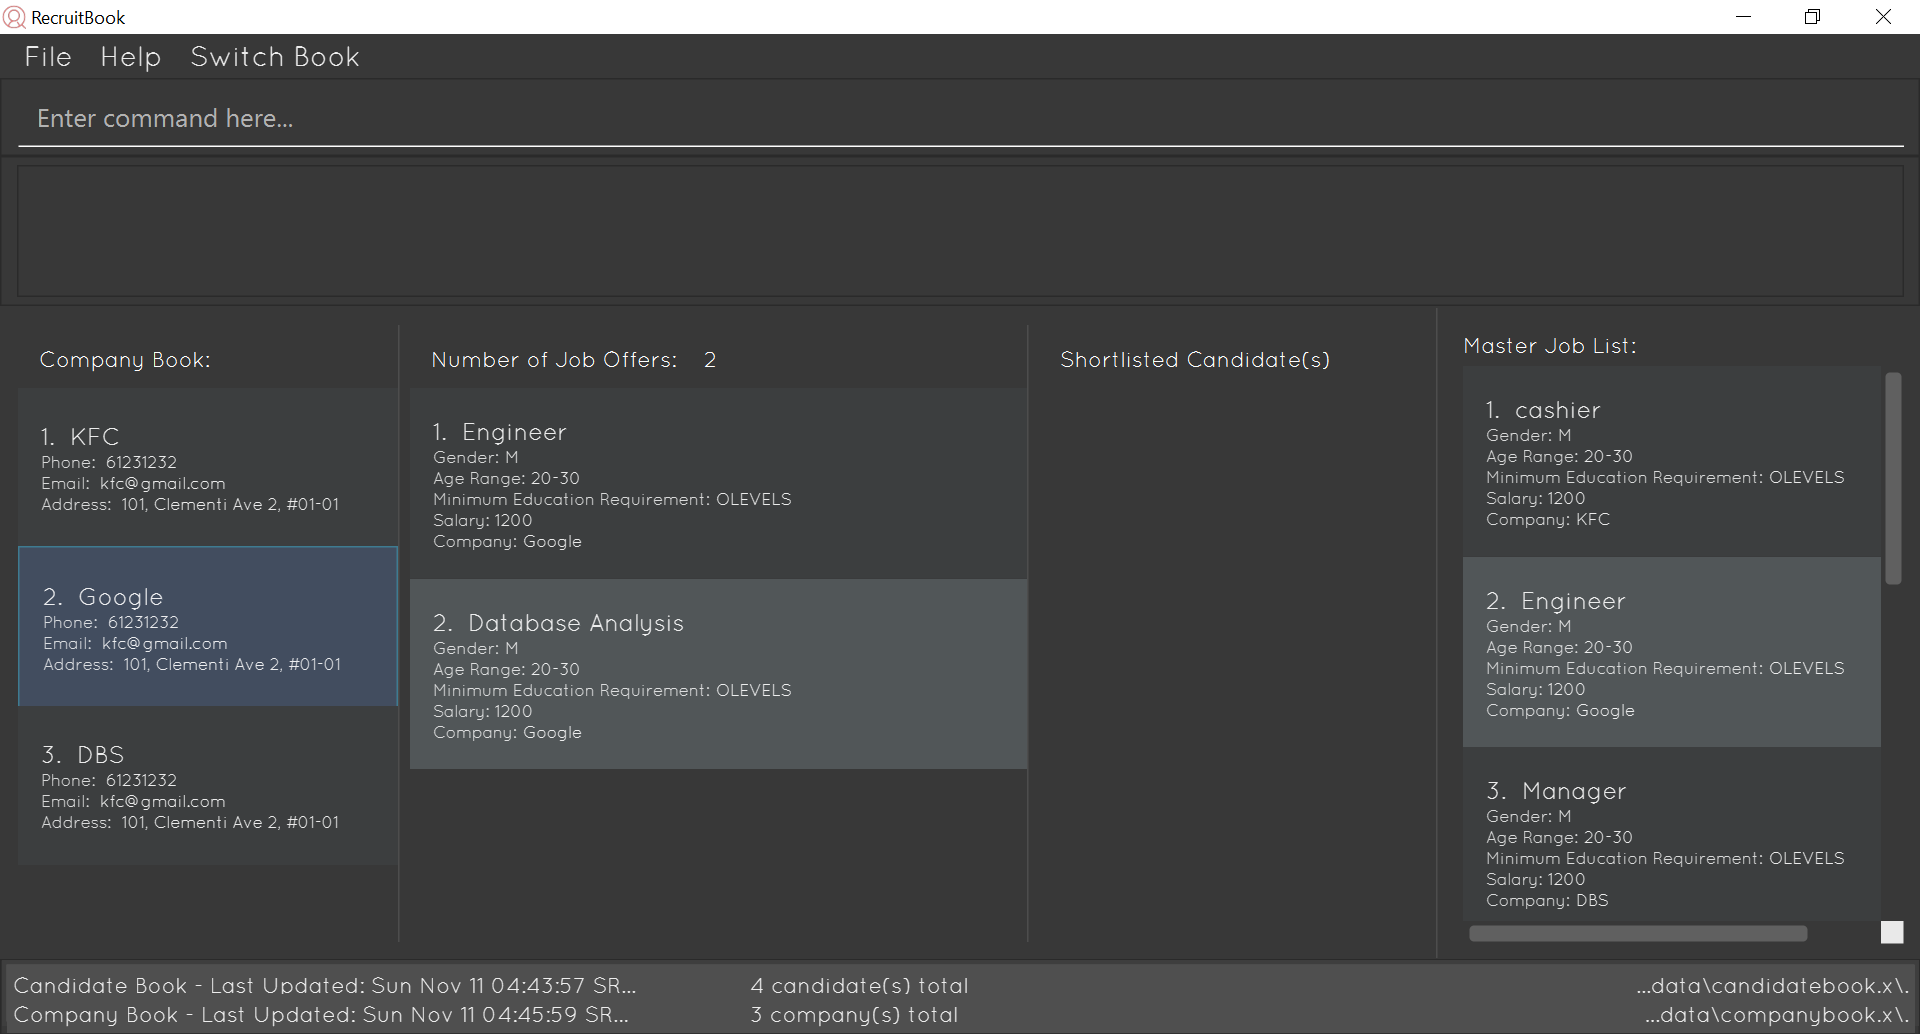This screenshot has width=1920, height=1034.
Task: Click the empty result display box
Action: point(960,231)
